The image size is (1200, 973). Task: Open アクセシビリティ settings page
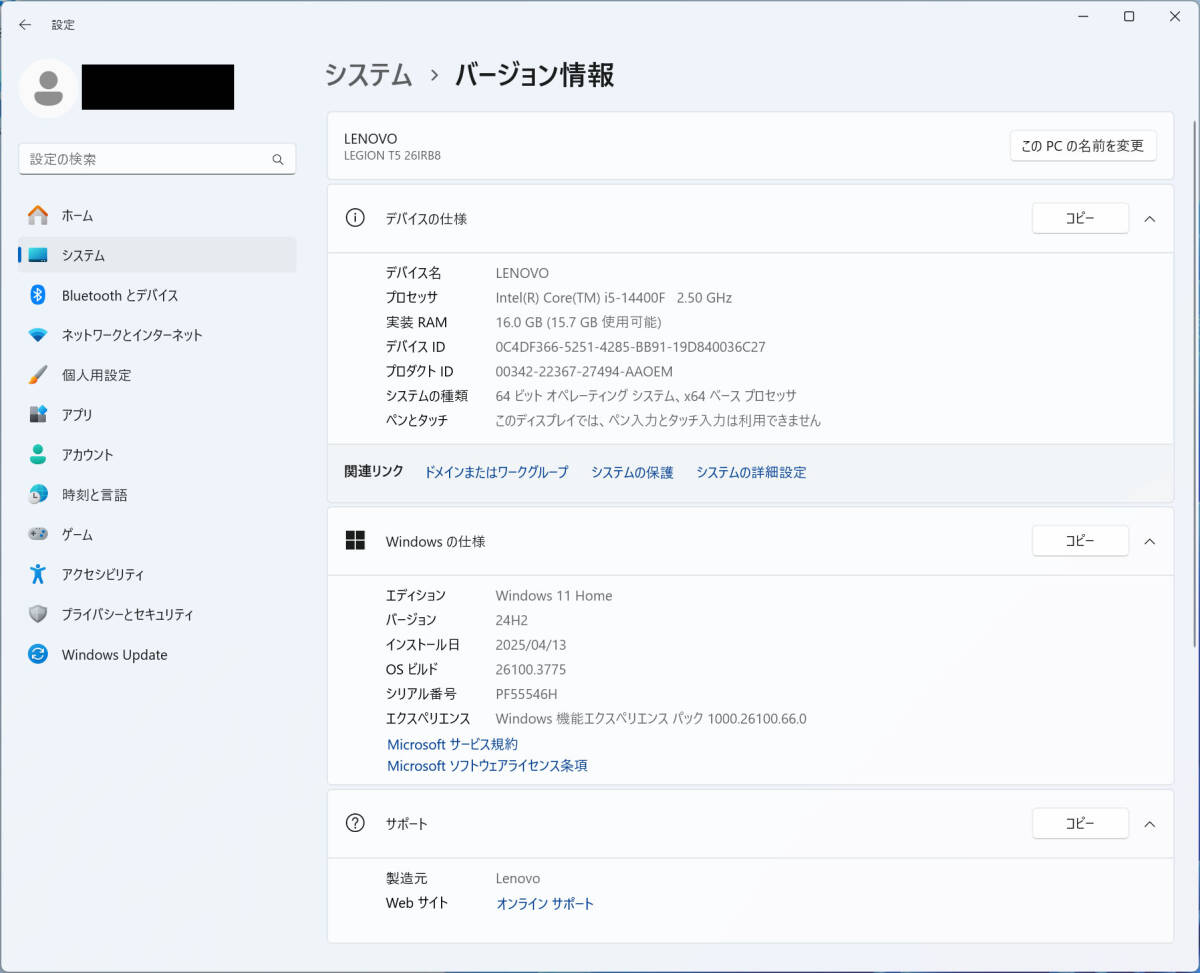click(157, 574)
